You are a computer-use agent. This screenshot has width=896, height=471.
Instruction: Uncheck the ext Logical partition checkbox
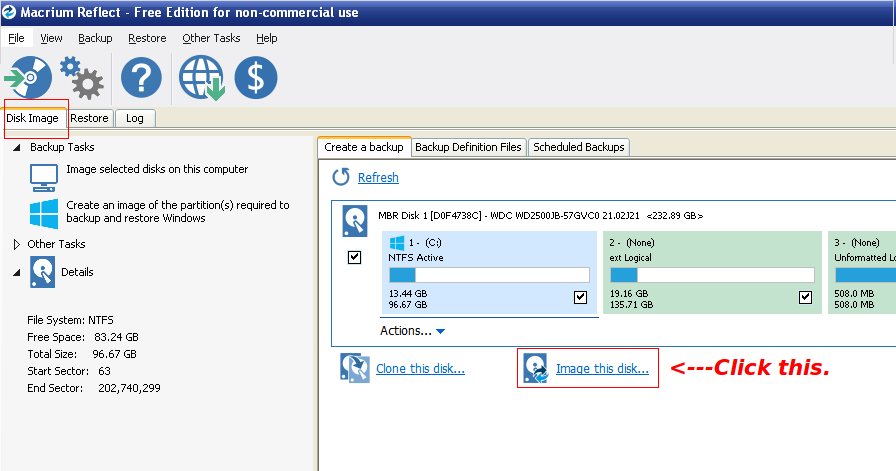(x=805, y=297)
